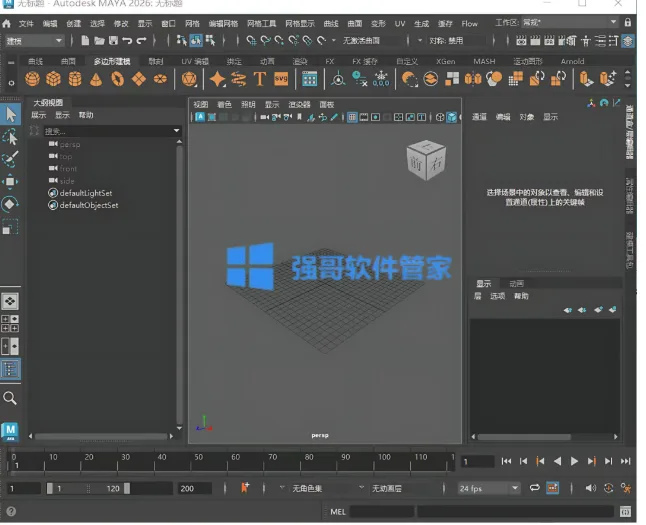The height and width of the screenshot is (525, 646).
Task: Create a polygon cube from shelf
Action: (x=54, y=78)
